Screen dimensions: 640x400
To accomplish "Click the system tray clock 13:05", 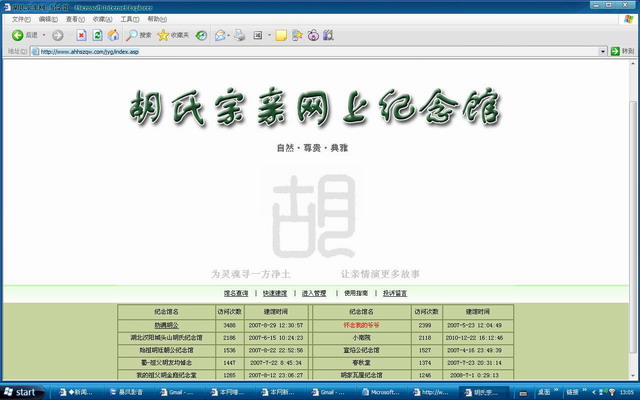I will click(x=627, y=392).
